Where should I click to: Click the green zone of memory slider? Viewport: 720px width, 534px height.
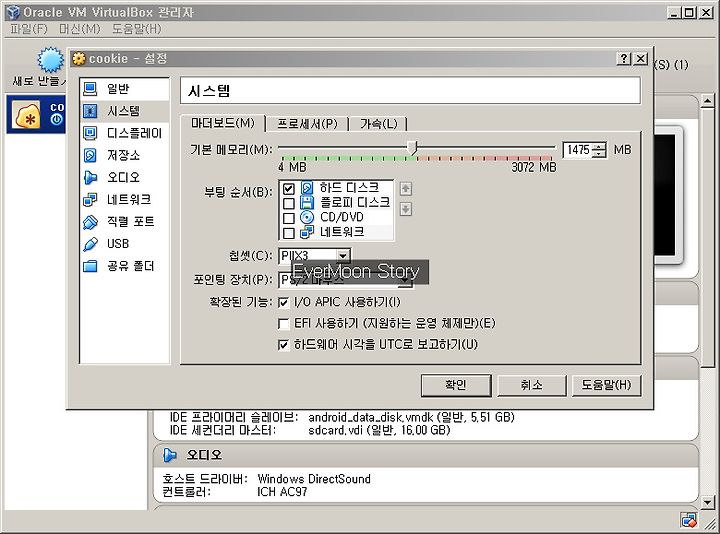349,158
